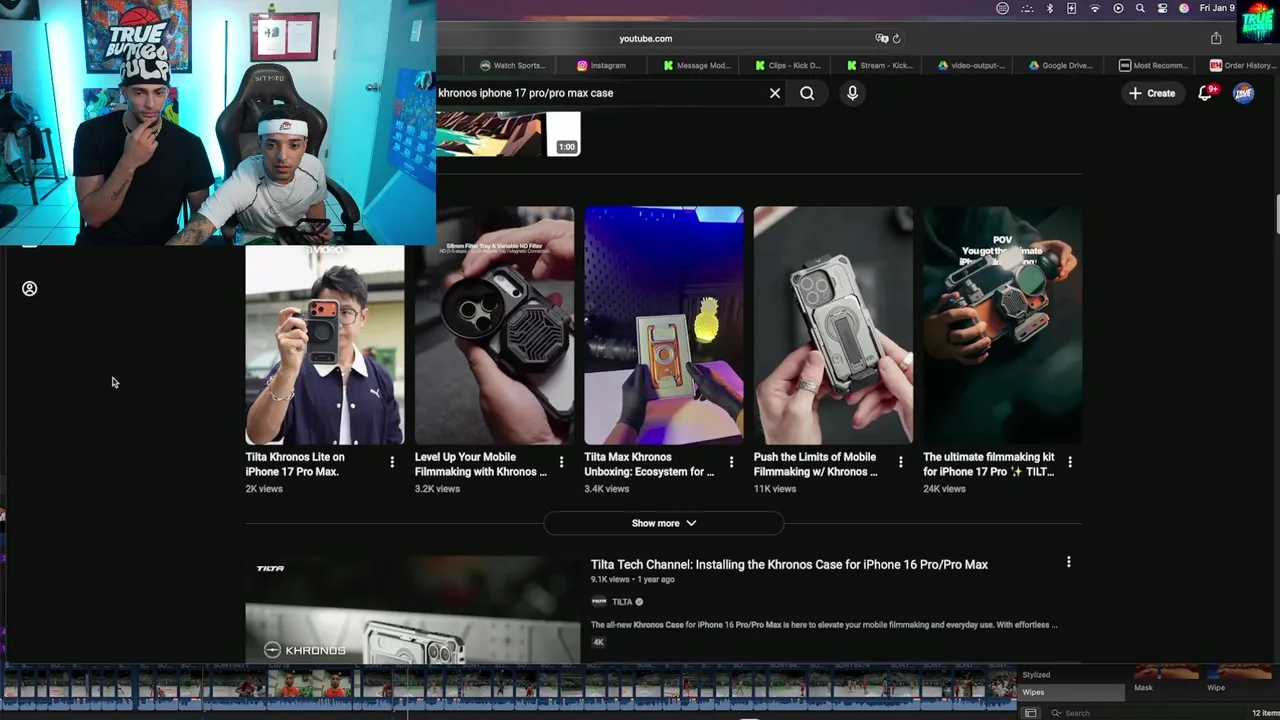The width and height of the screenshot is (1280, 720).
Task: Open the You icon in YouTube sidebar
Action: click(29, 289)
